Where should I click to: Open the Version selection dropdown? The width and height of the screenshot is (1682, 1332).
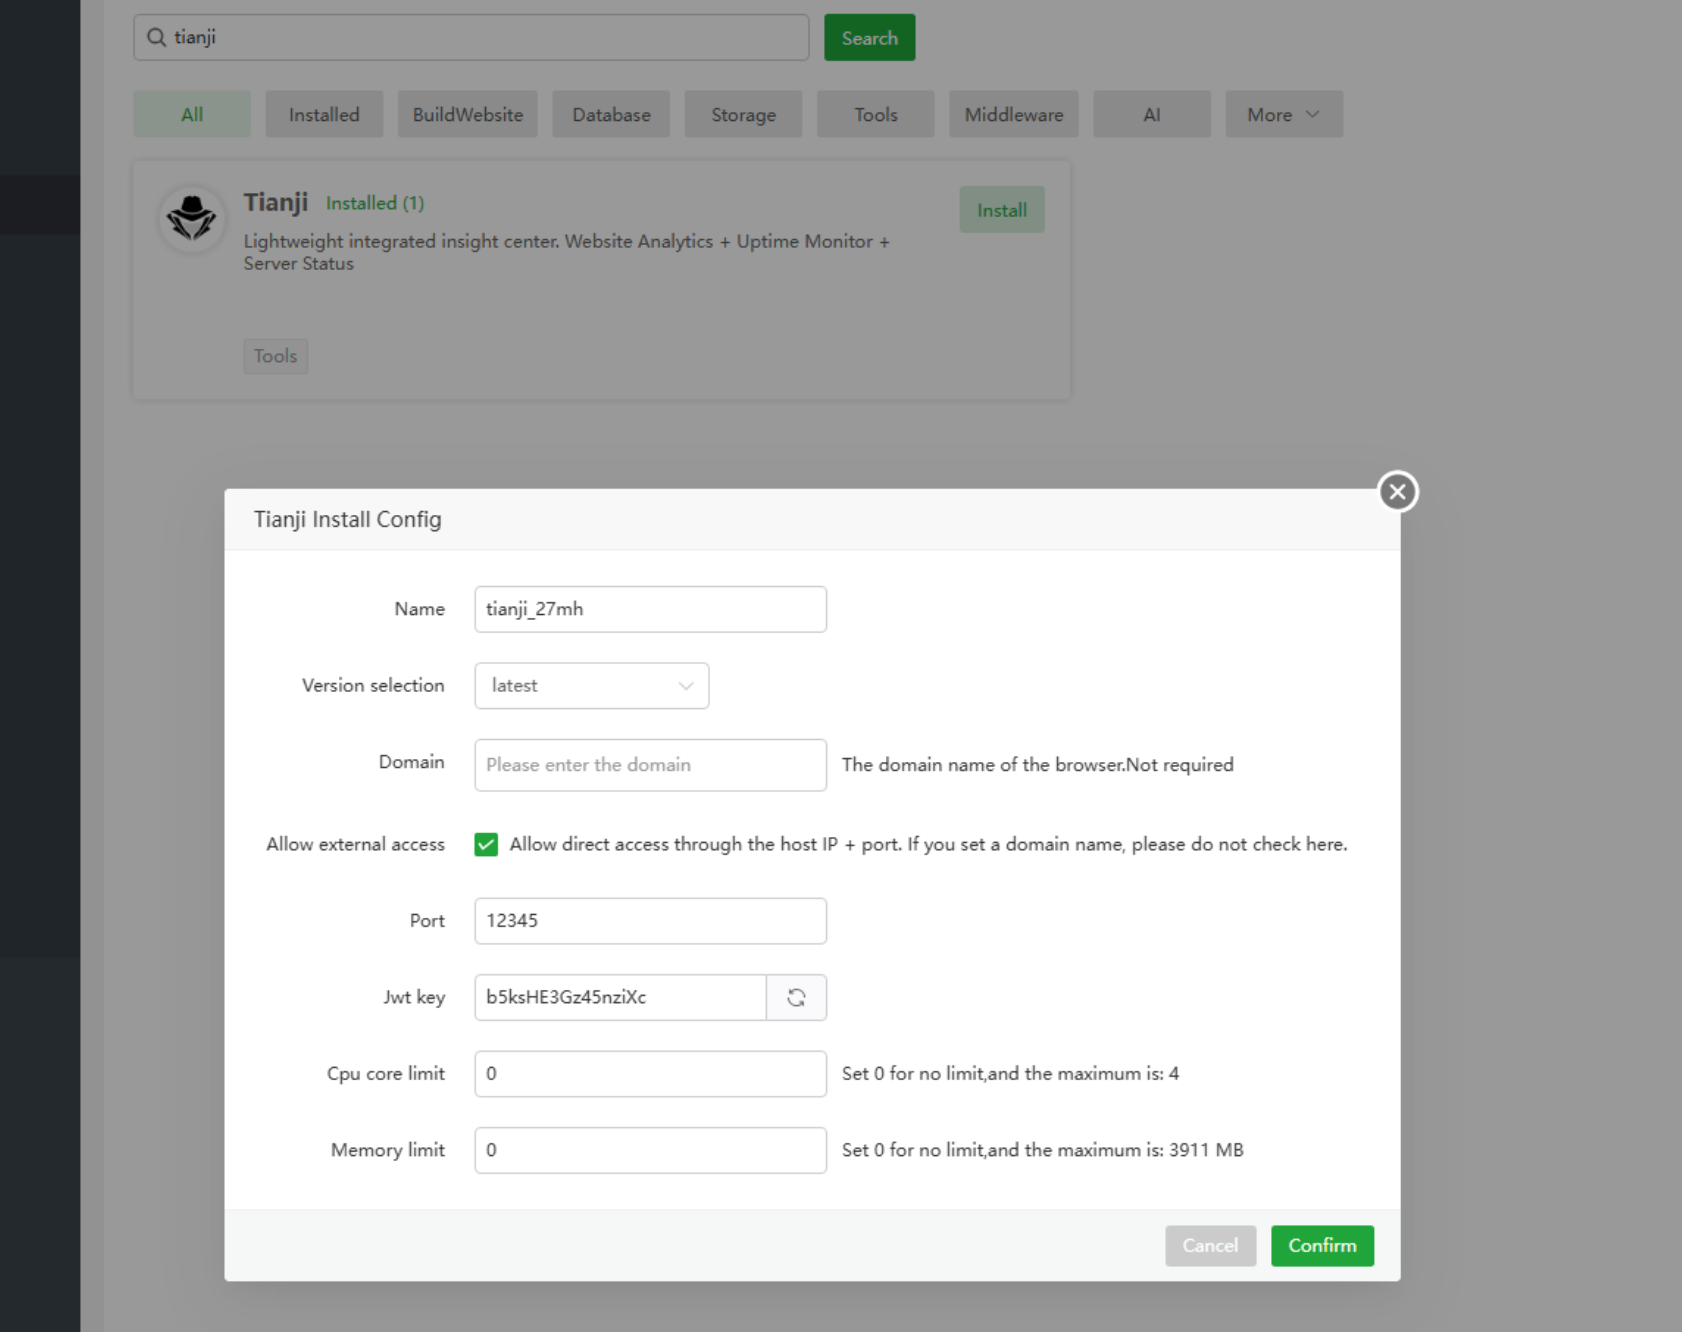(x=591, y=686)
